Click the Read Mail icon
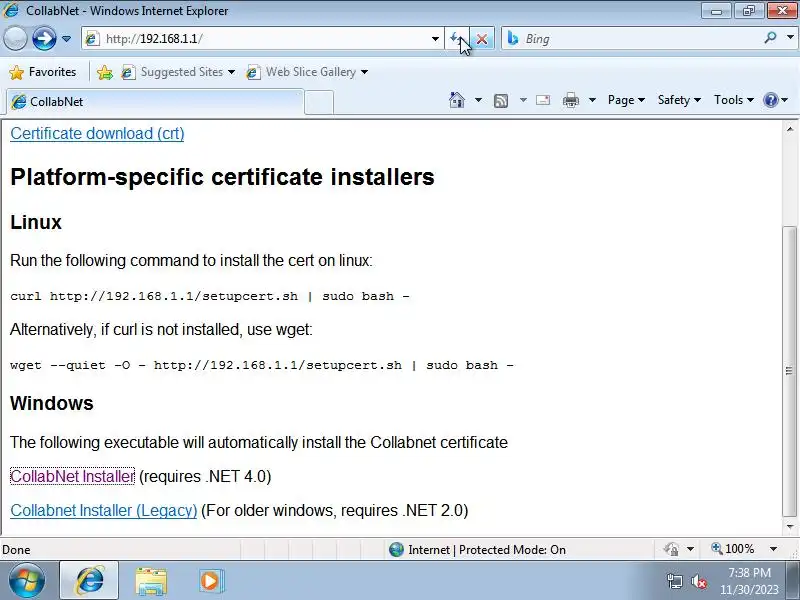The height and width of the screenshot is (600, 800). (x=543, y=100)
